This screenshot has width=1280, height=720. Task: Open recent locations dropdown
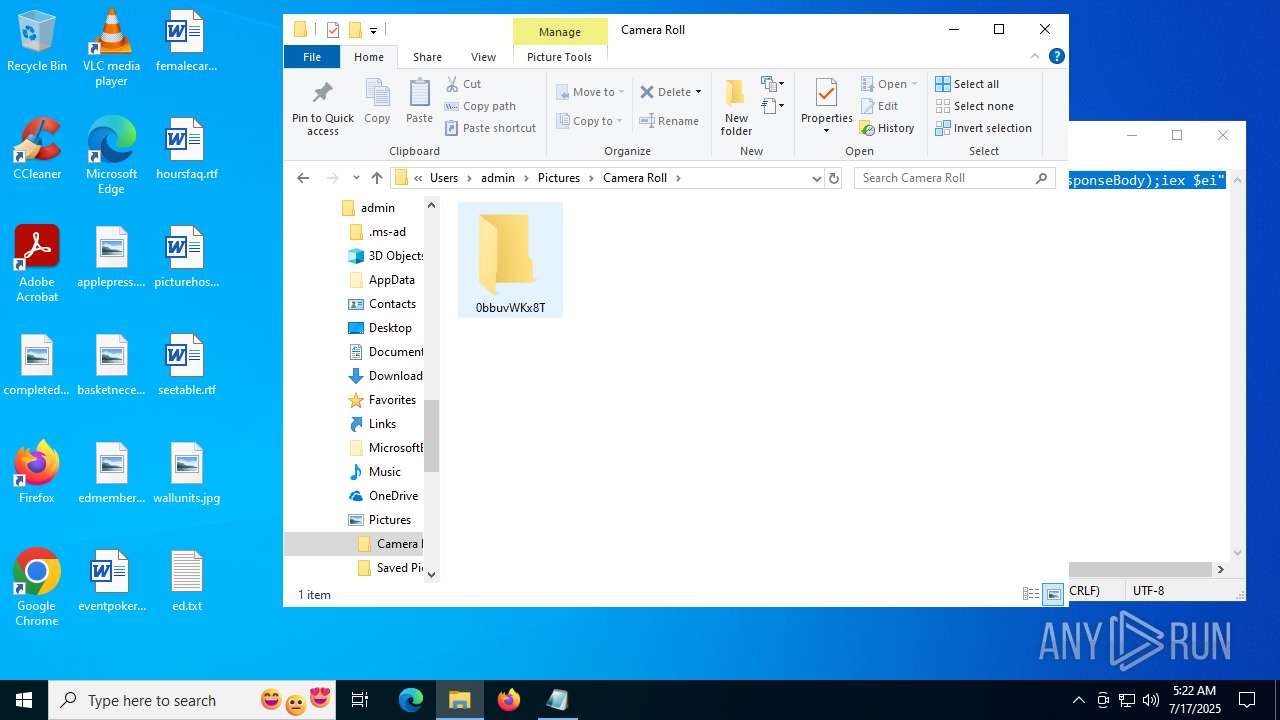[356, 178]
